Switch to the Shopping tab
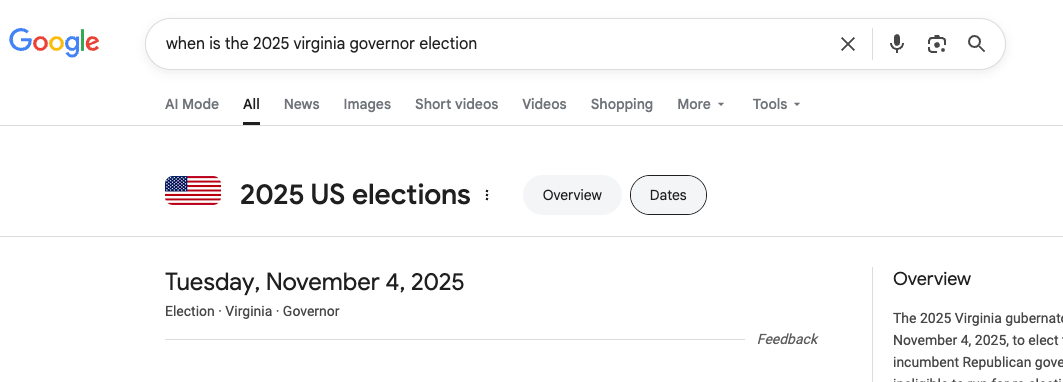Screen dimensions: 1063x382 pyautogui.click(x=622, y=104)
